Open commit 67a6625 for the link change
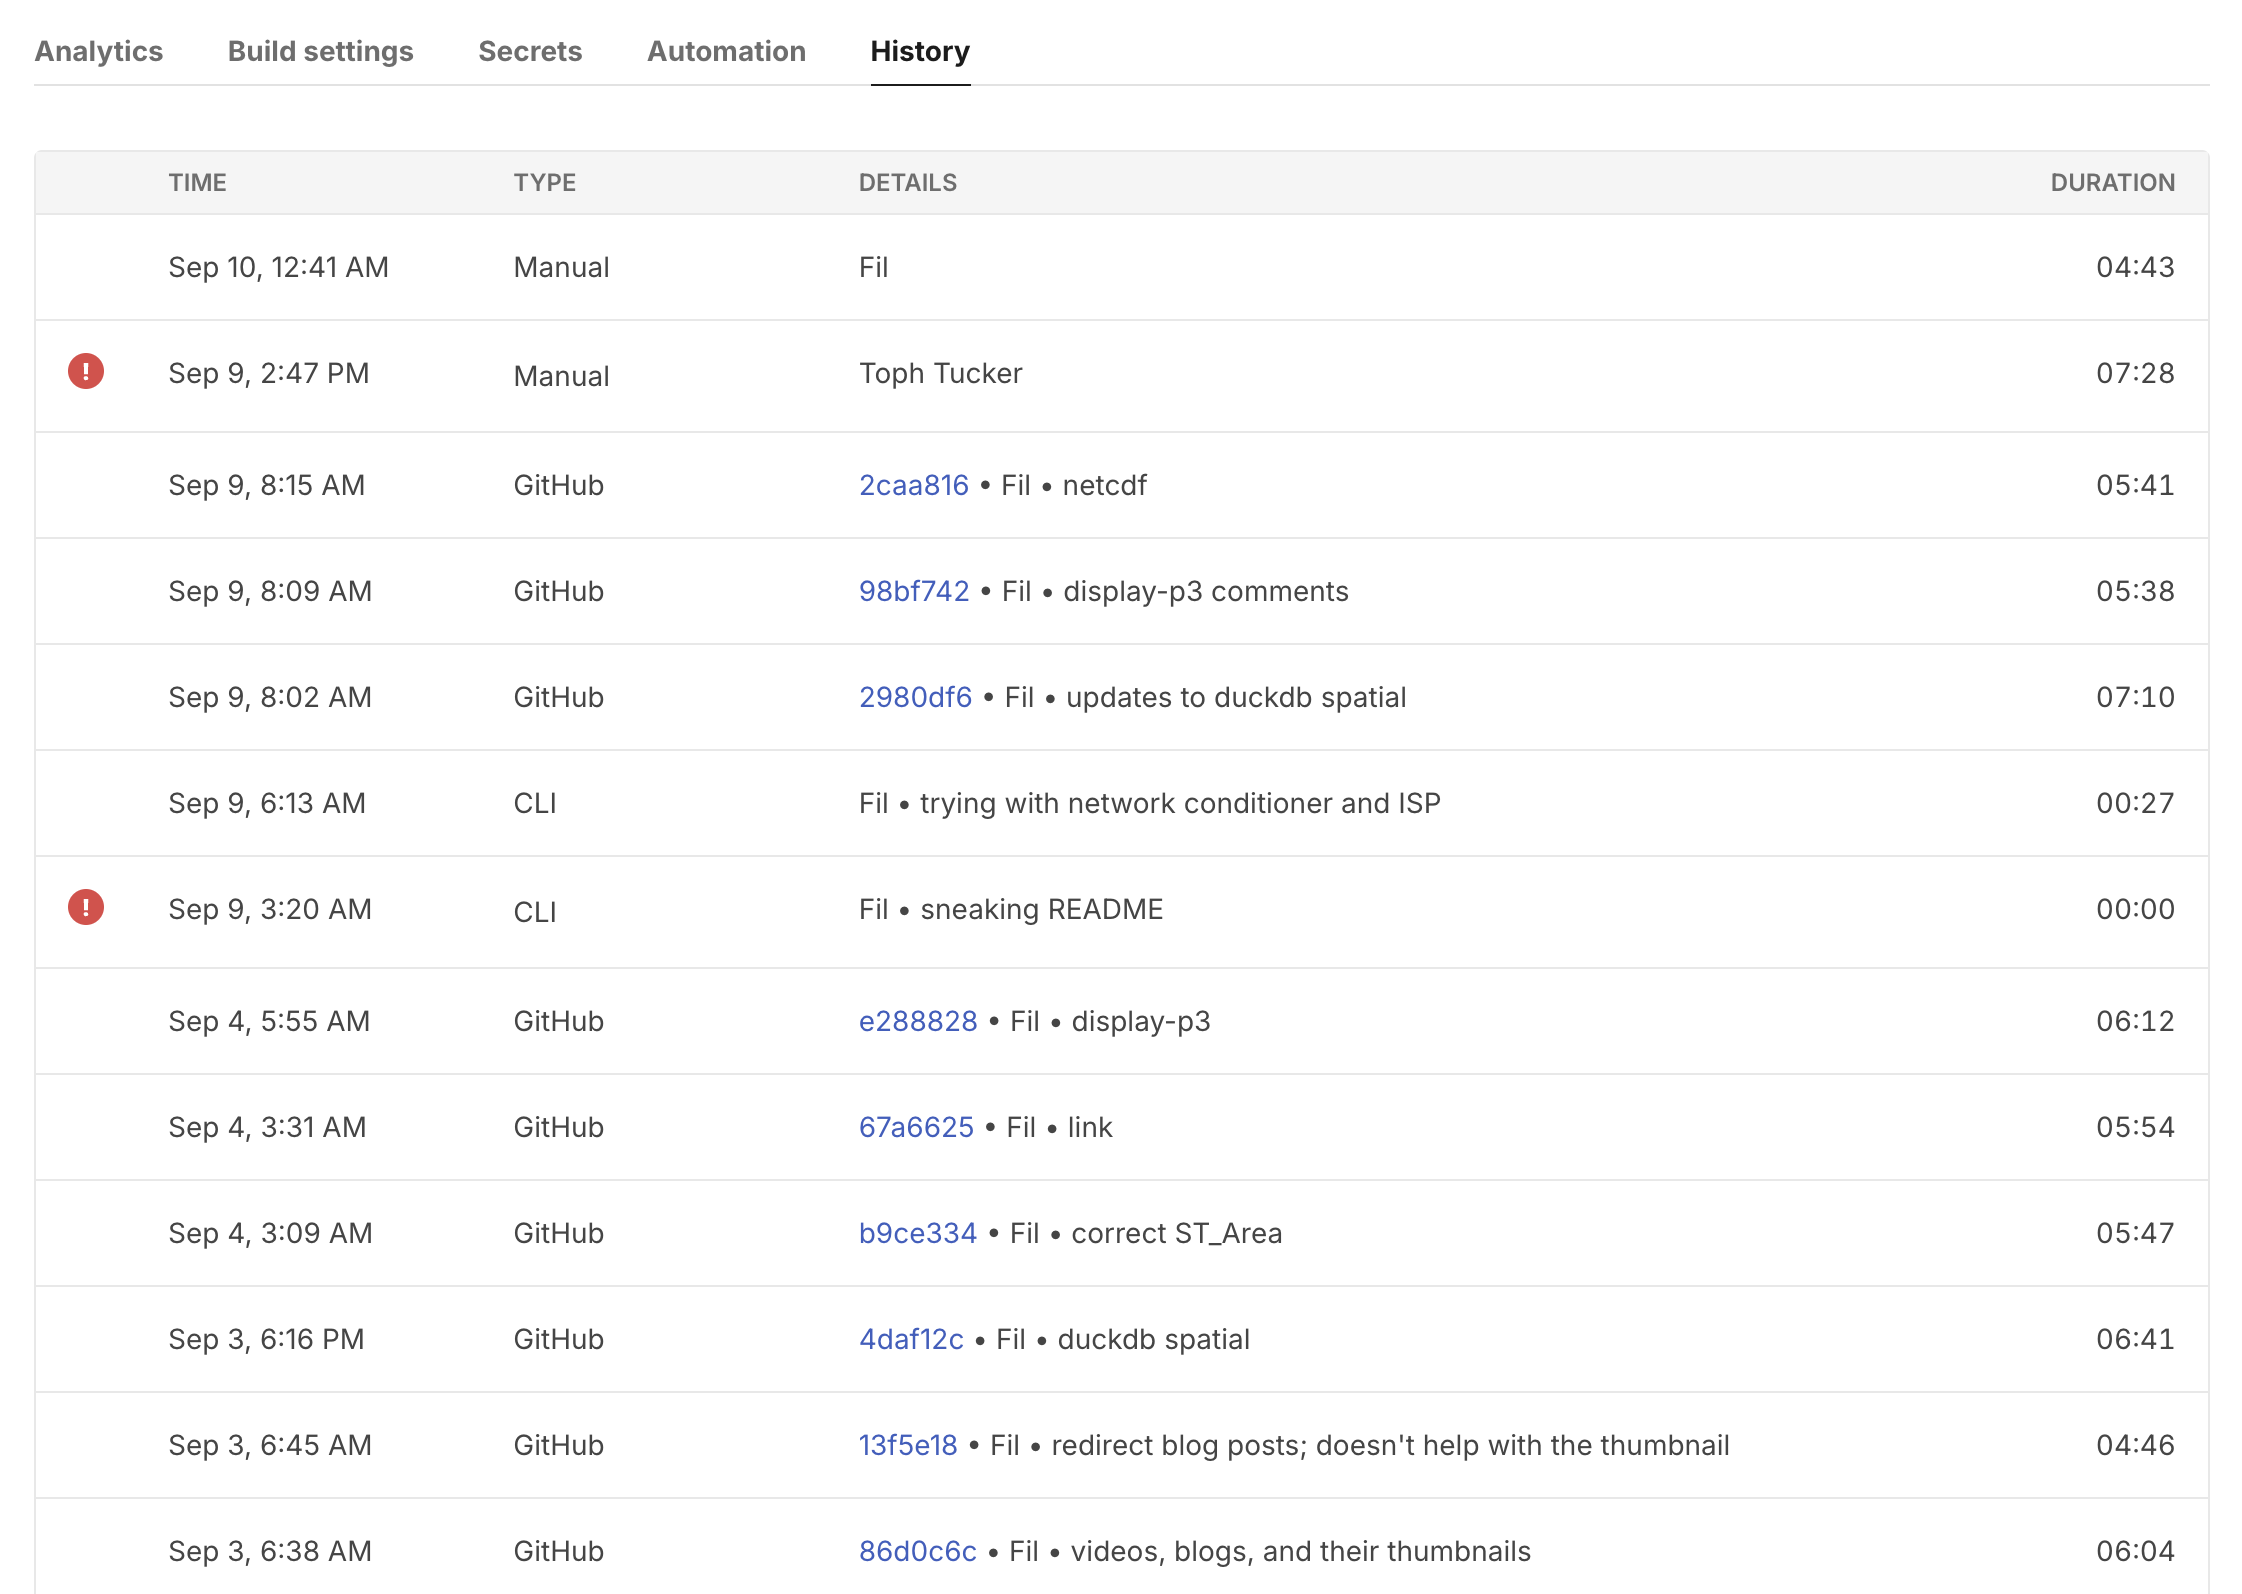The height and width of the screenshot is (1594, 2242). tap(916, 1127)
